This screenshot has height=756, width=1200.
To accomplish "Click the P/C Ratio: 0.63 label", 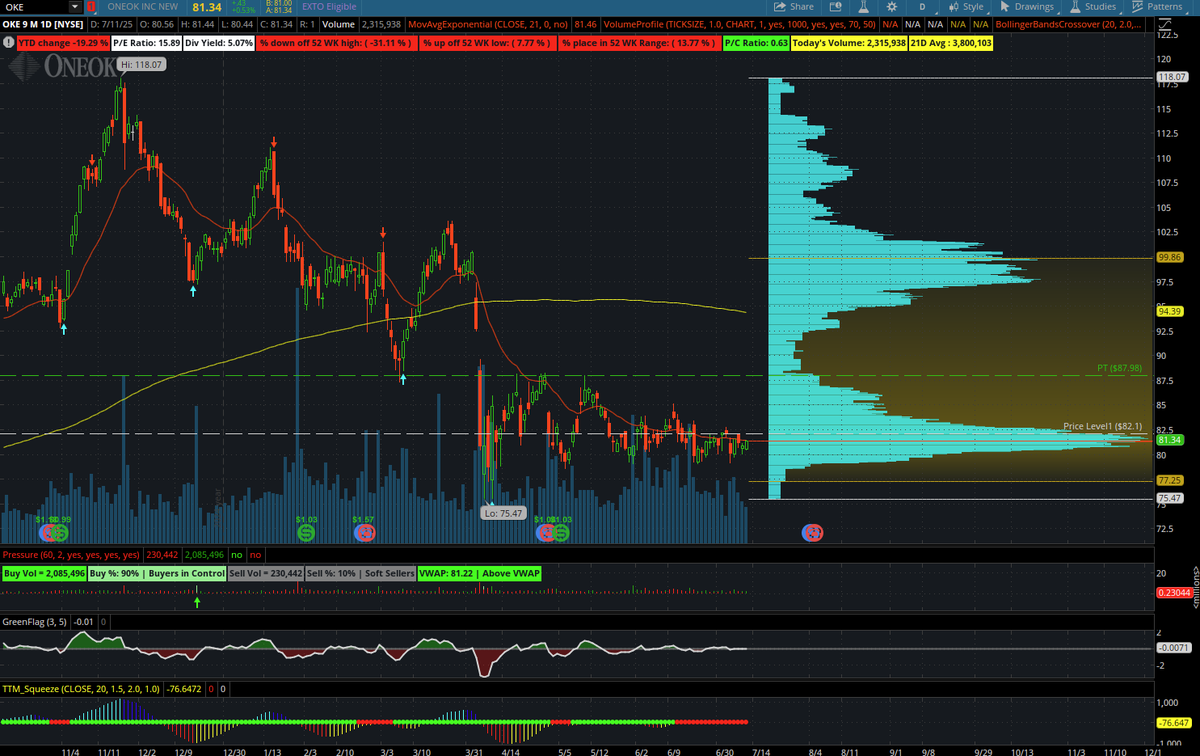I will (757, 43).
